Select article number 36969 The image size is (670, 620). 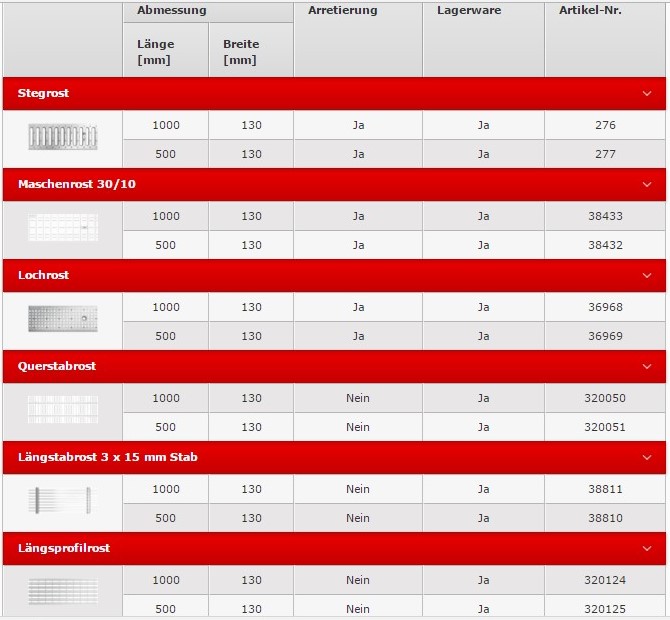click(605, 336)
